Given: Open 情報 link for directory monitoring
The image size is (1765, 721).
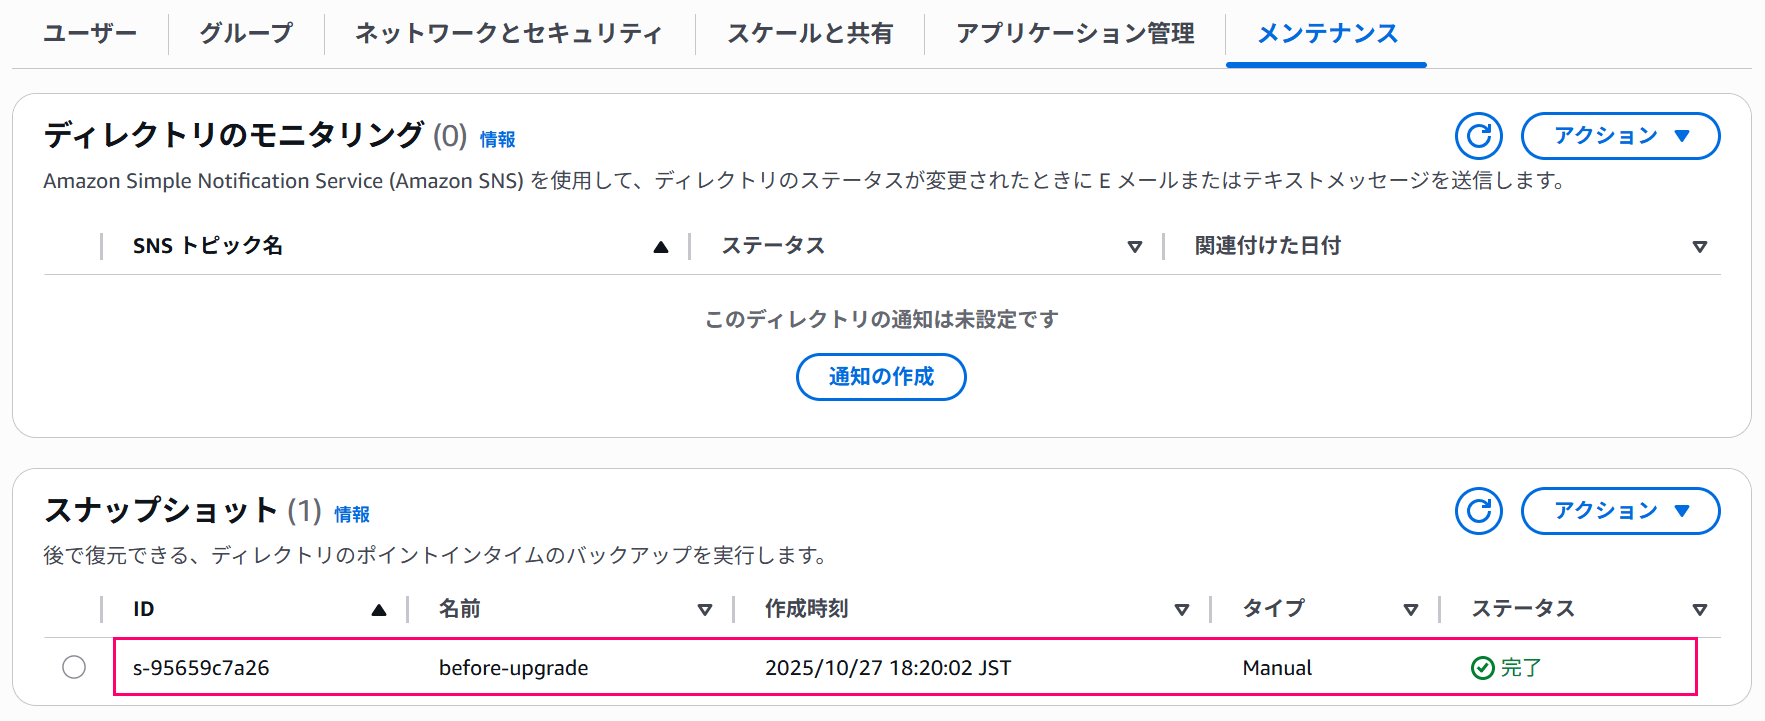Looking at the screenshot, I should point(497,139).
